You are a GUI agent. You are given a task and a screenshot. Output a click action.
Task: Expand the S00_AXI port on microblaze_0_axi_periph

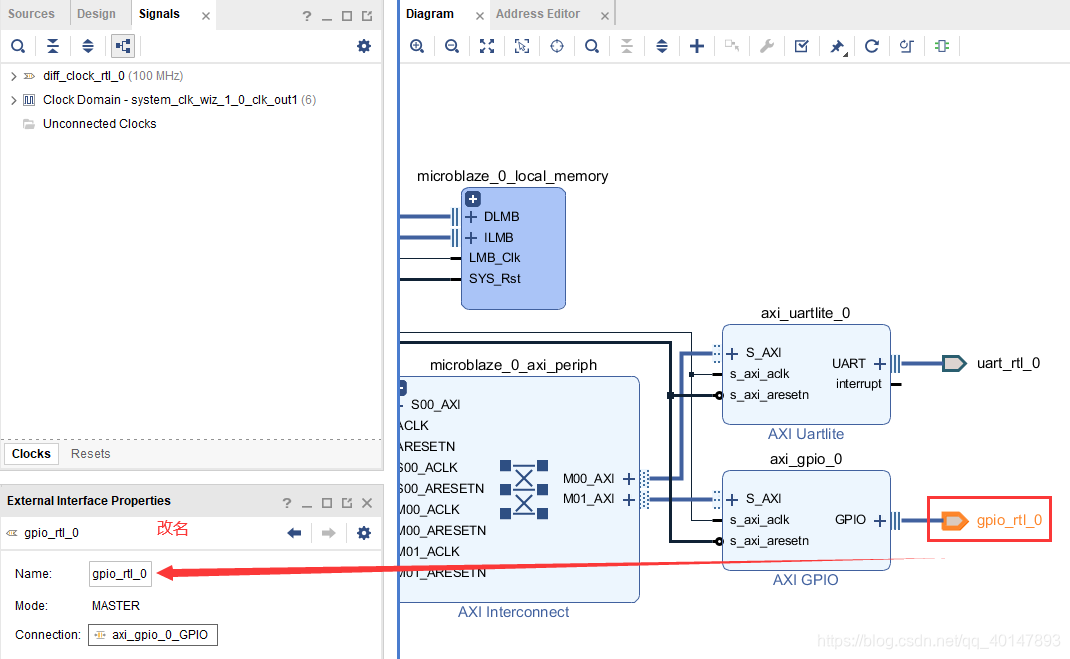point(404,404)
